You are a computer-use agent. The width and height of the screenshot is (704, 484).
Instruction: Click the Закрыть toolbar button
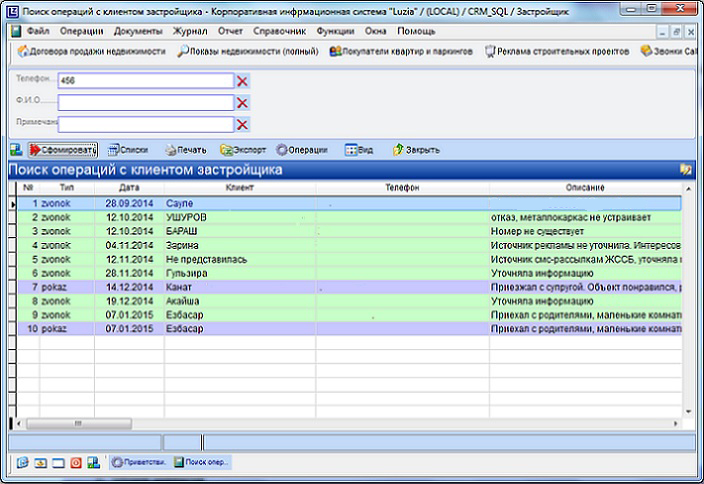click(x=416, y=150)
